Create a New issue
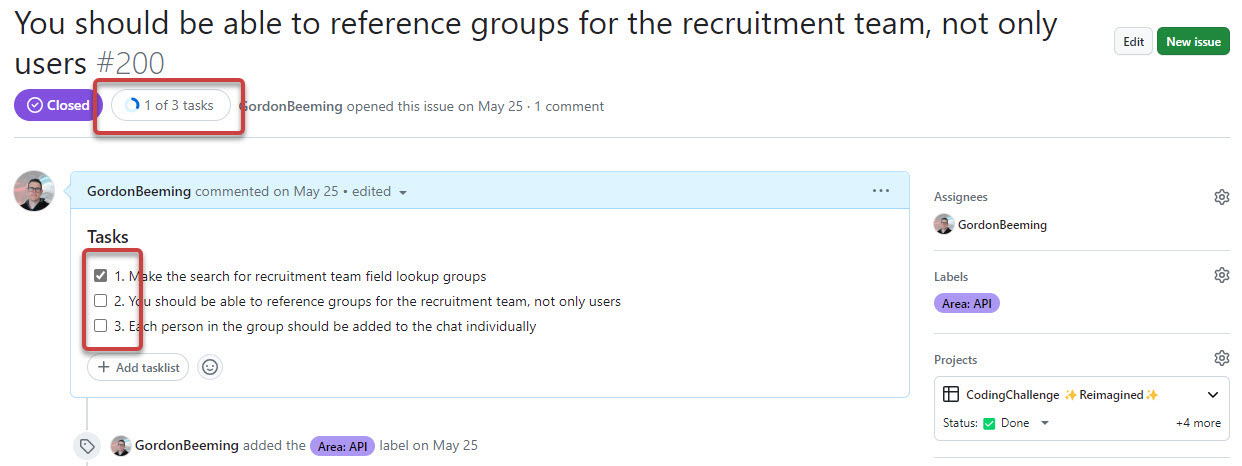1242x466 pixels. (1193, 42)
